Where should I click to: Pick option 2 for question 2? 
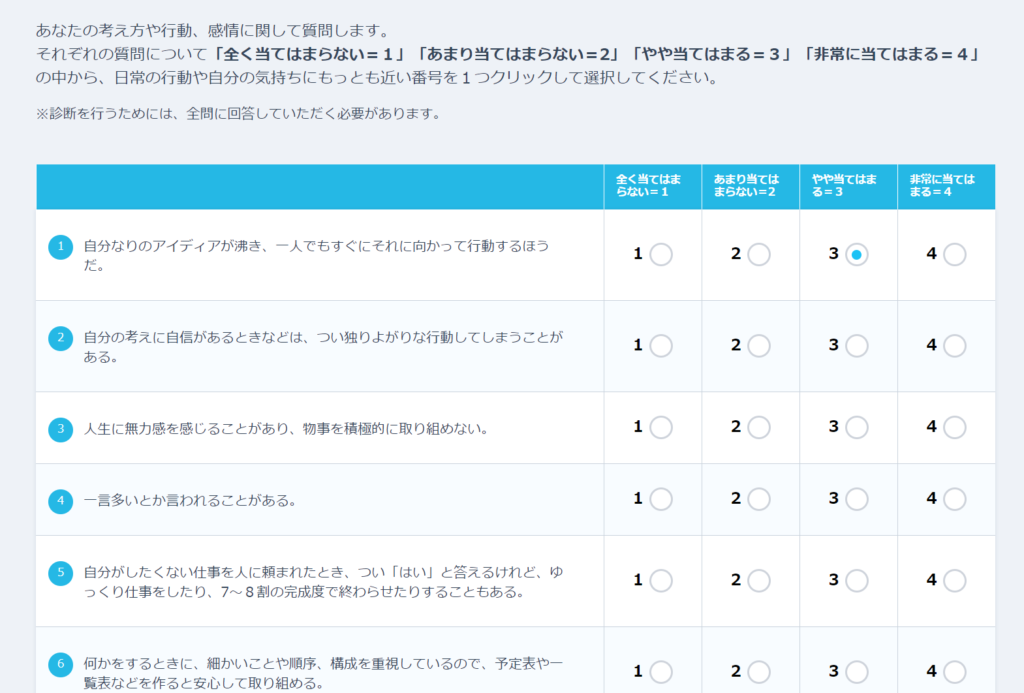coord(759,346)
